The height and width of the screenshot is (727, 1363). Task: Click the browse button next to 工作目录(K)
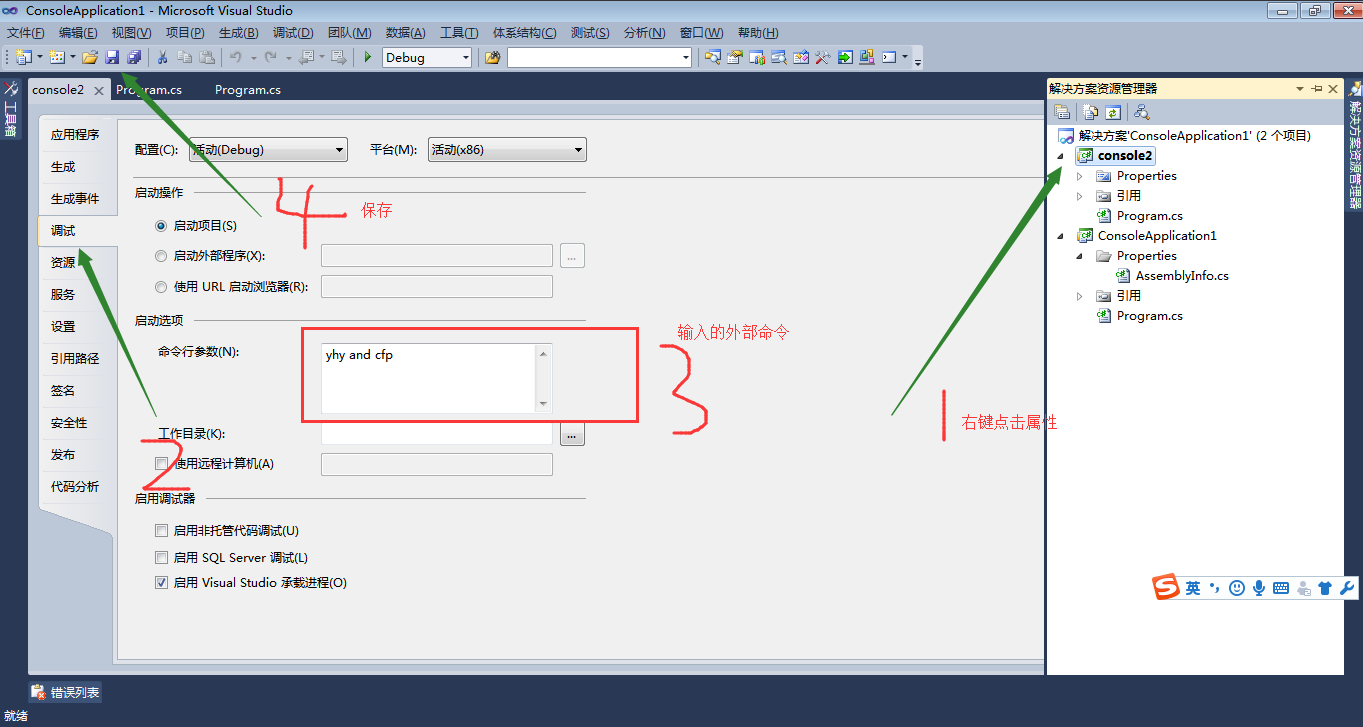(x=572, y=435)
